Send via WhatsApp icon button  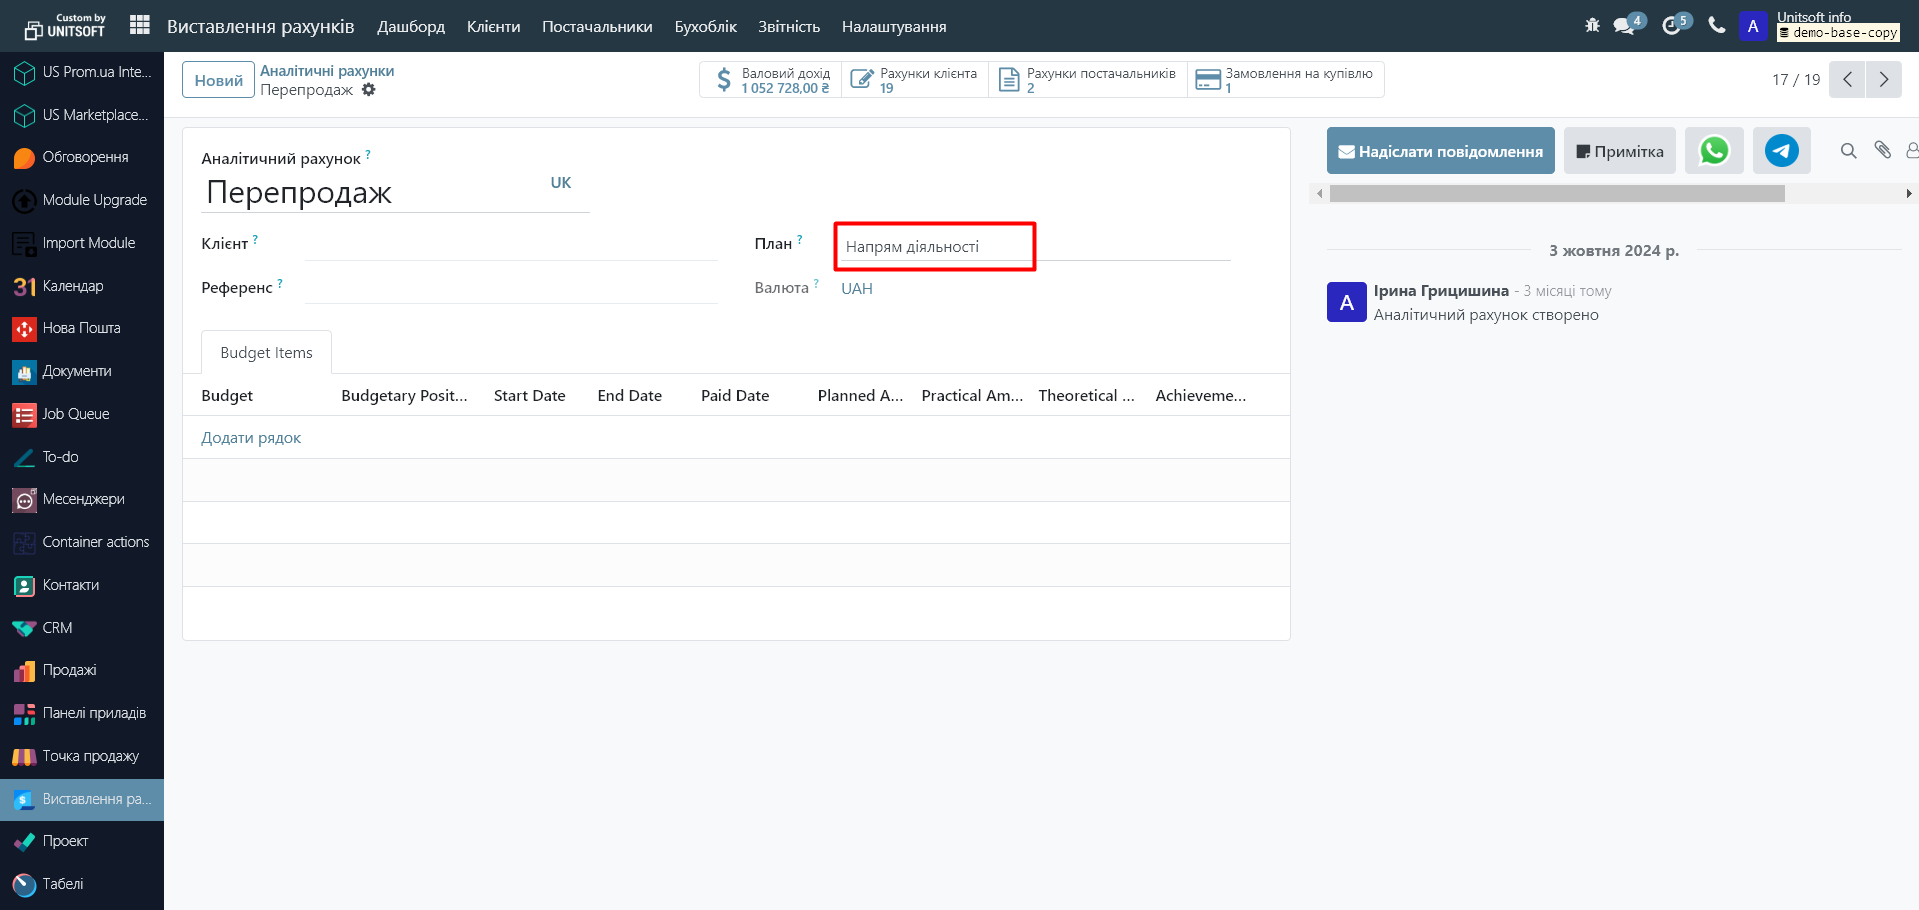coord(1714,151)
